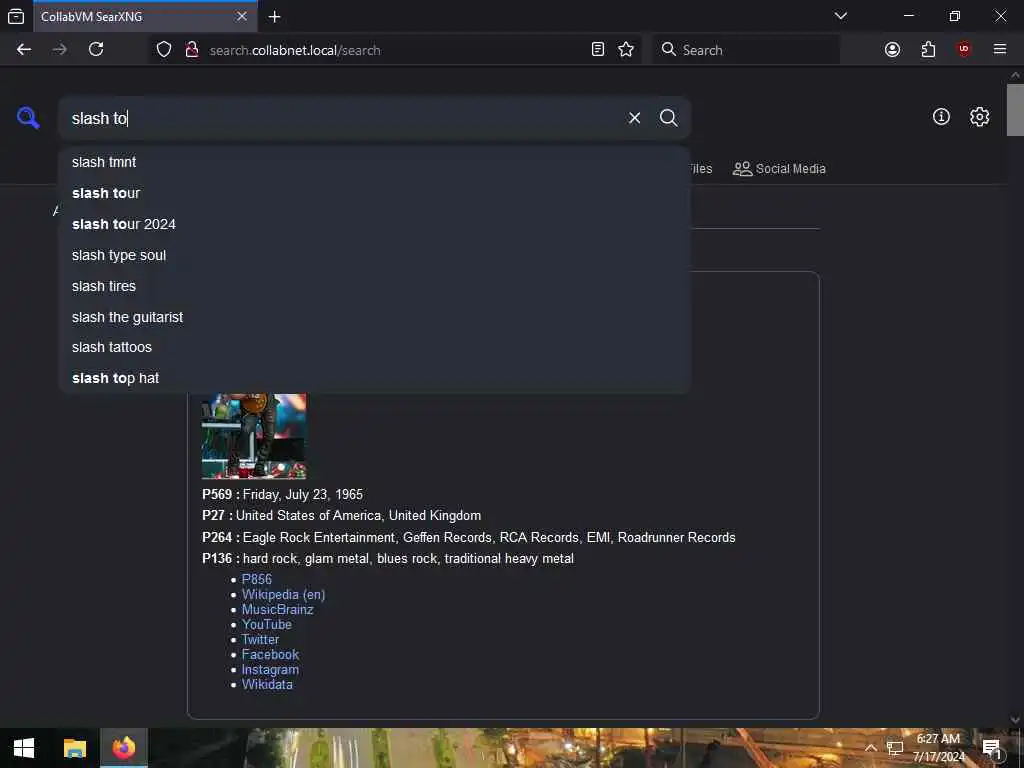This screenshot has width=1024, height=768.
Task: Click the insecure connection padlock icon
Action: 192,50
